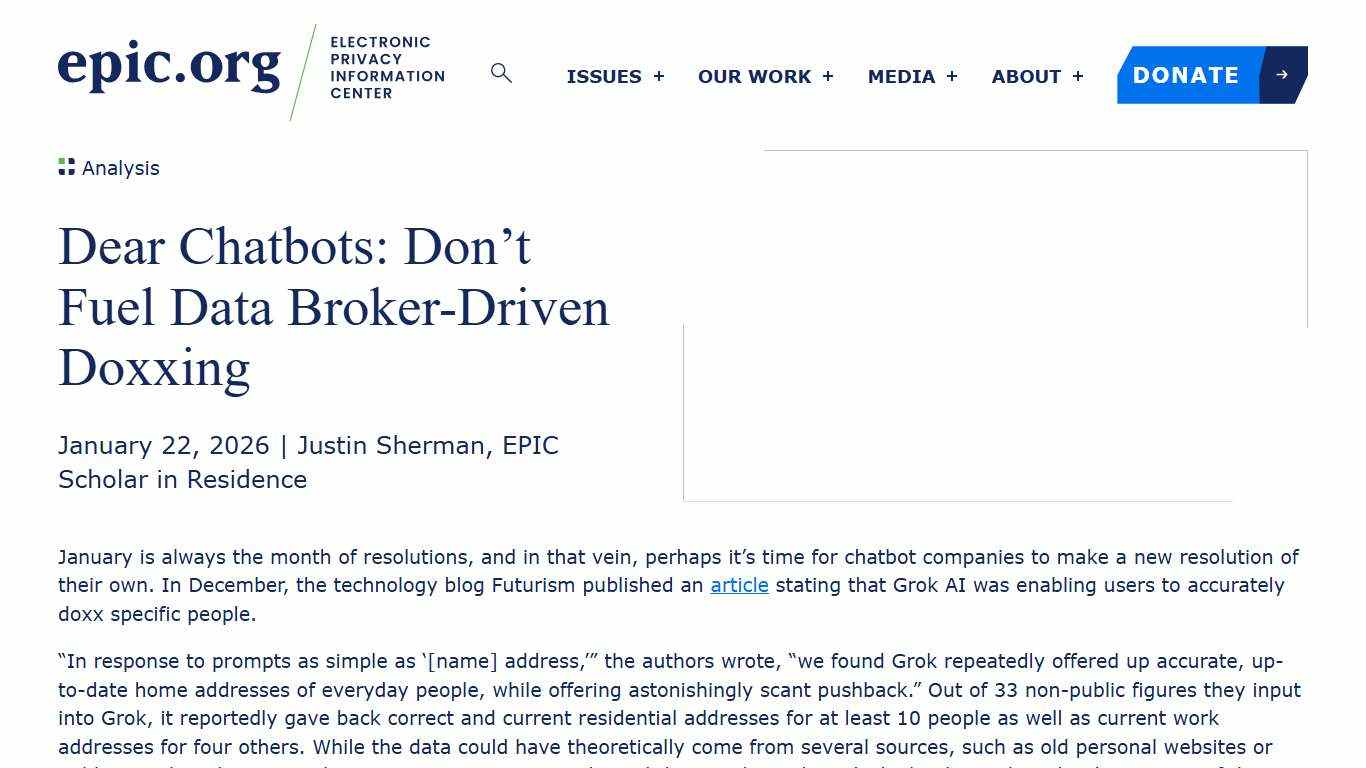Click the arrow icon beside DONATE
This screenshot has width=1366, height=768.
click(x=1283, y=73)
